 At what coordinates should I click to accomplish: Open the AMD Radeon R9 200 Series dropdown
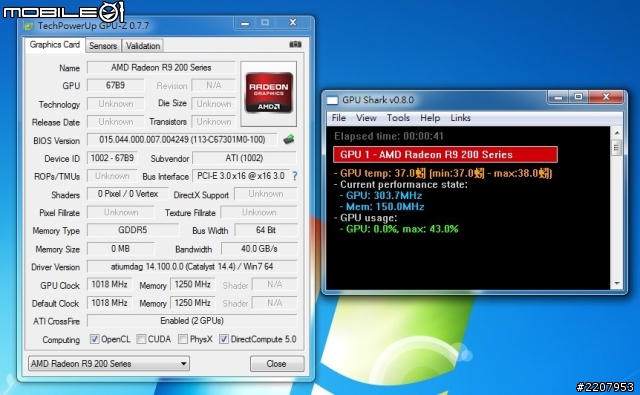point(109,364)
